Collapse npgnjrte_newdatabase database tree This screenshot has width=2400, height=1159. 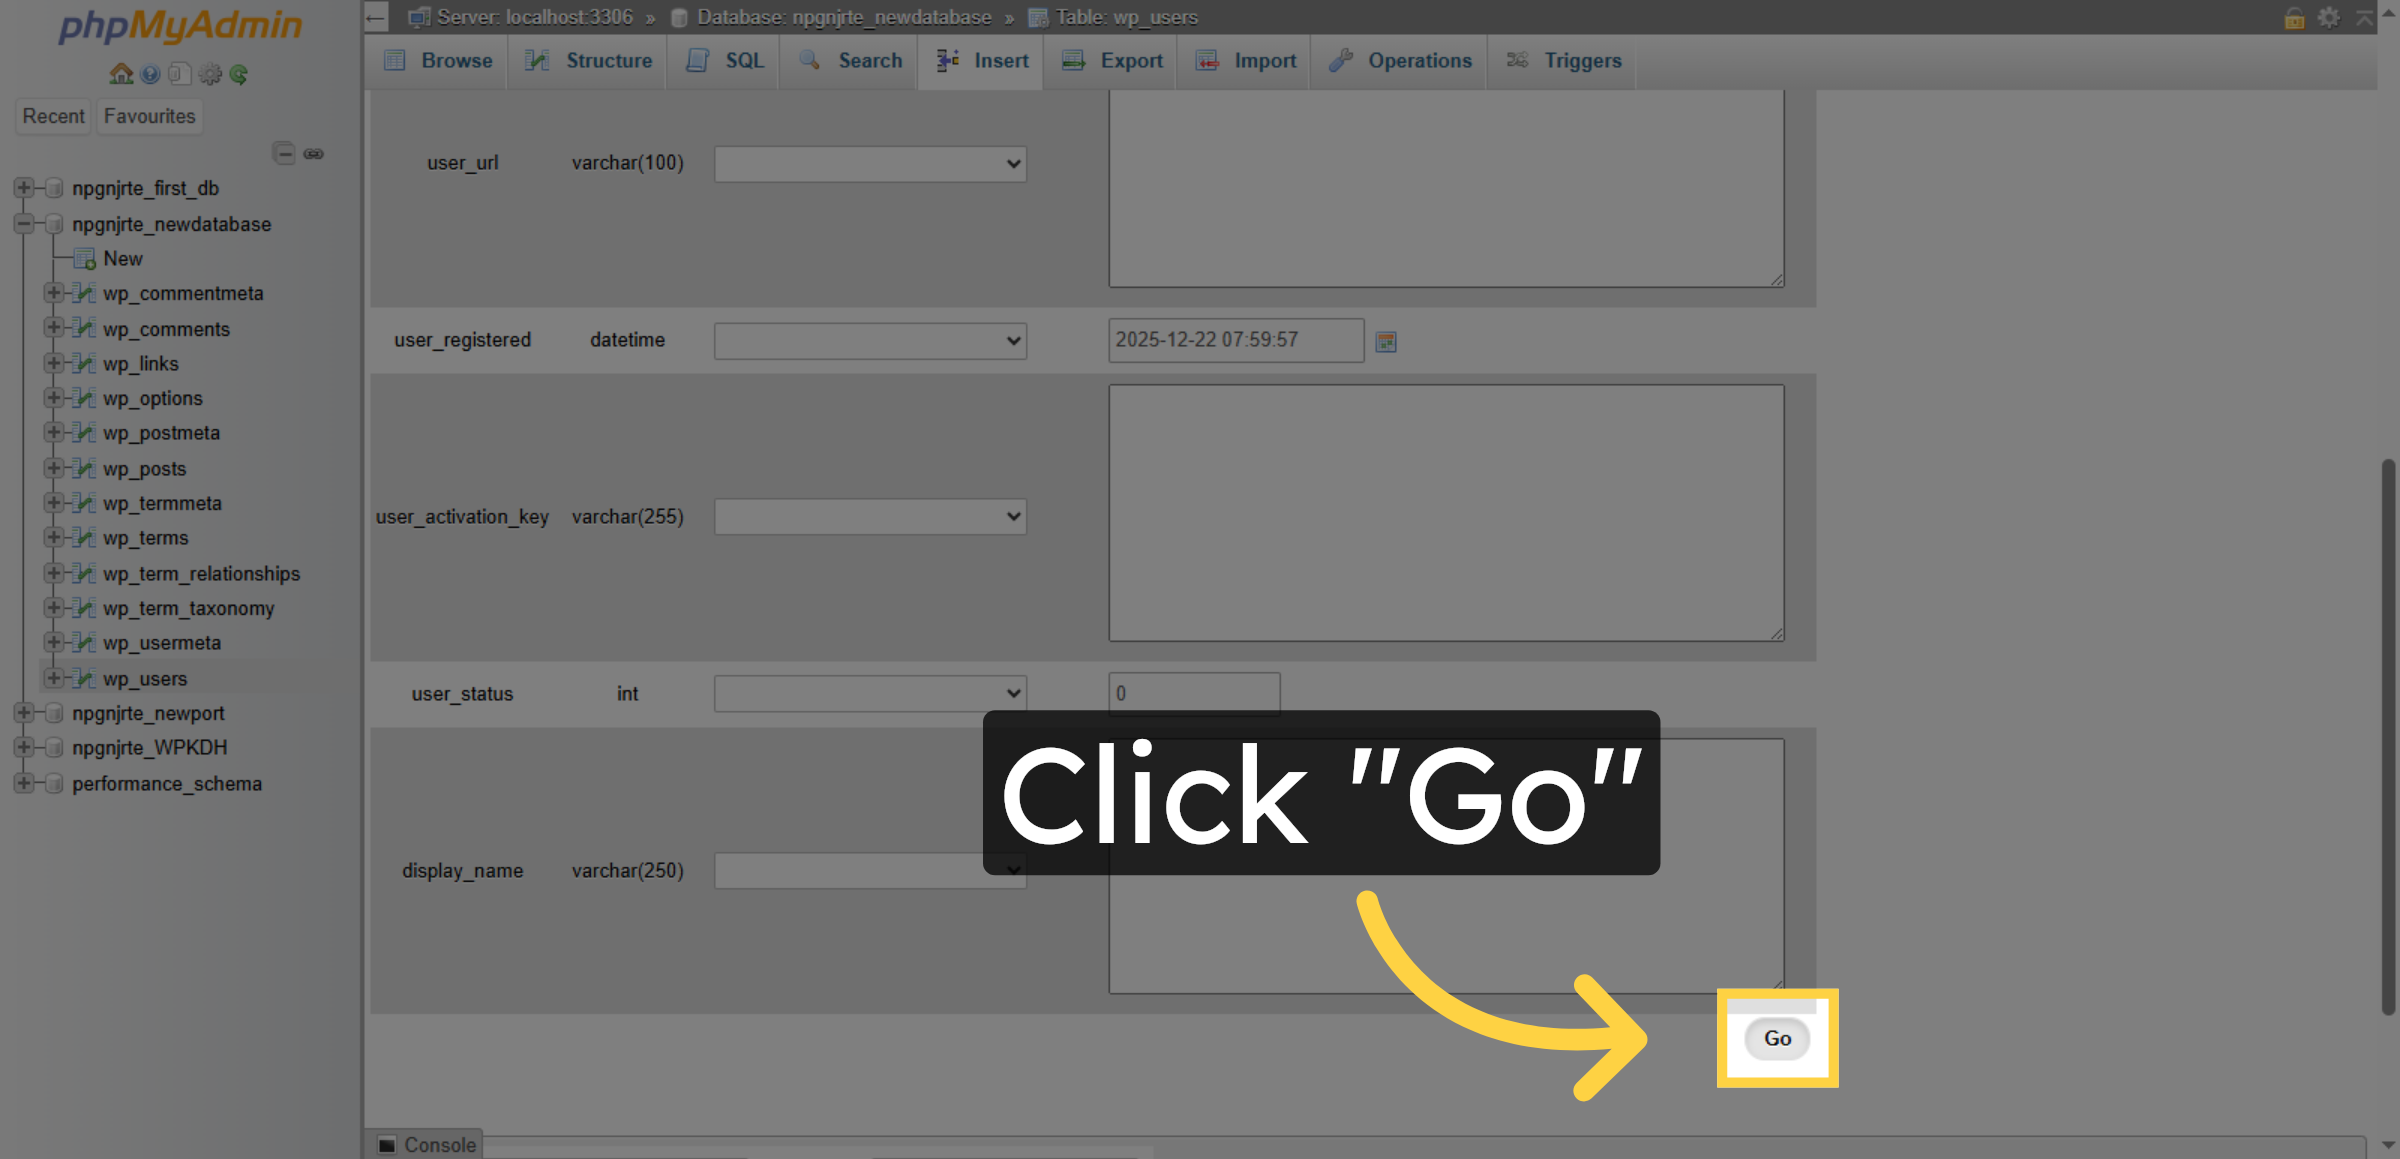pyautogui.click(x=23, y=224)
